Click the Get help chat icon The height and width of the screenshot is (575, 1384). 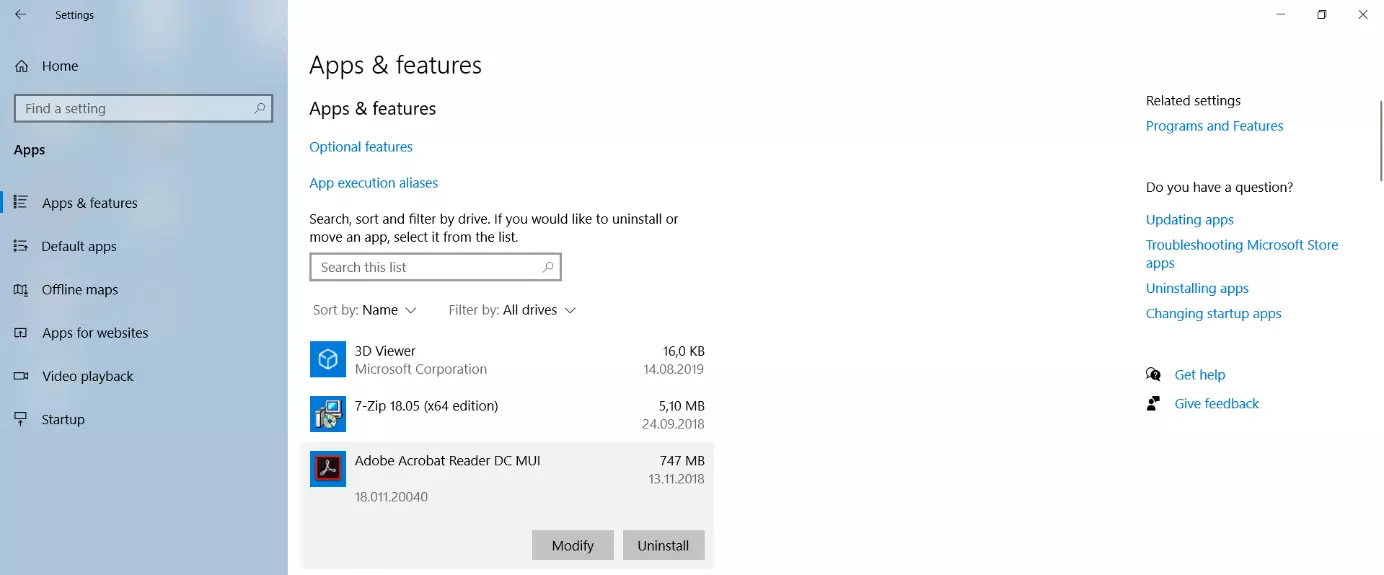point(1154,375)
